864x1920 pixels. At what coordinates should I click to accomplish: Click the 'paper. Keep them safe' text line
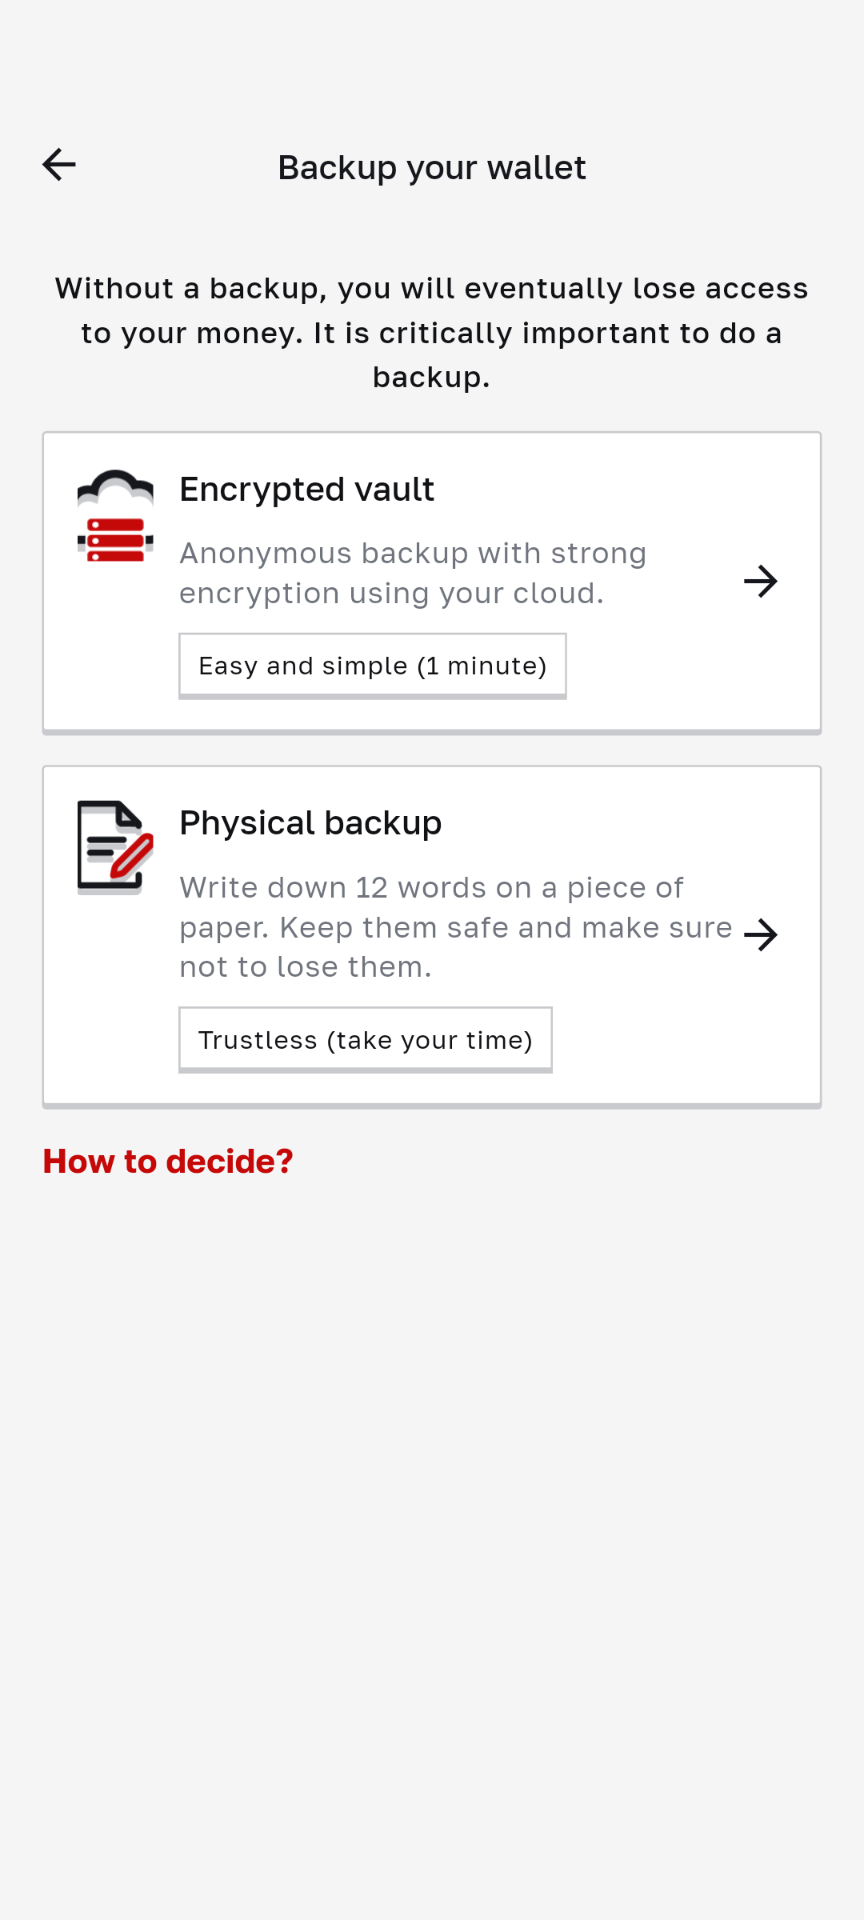point(455,927)
